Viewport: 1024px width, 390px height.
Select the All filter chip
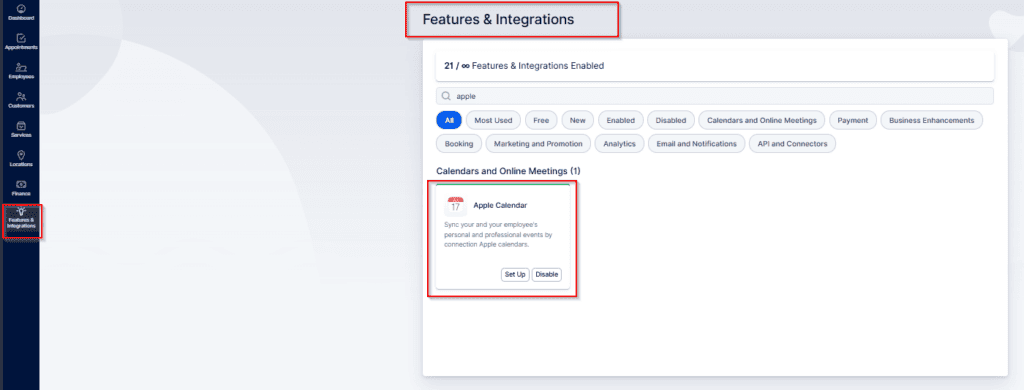click(x=449, y=120)
